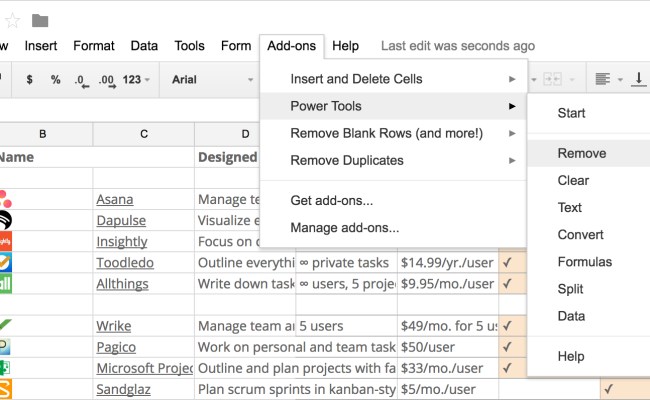The height and width of the screenshot is (400, 650).
Task: Click the Asana logo image
Action: pyautogui.click(x=5, y=199)
